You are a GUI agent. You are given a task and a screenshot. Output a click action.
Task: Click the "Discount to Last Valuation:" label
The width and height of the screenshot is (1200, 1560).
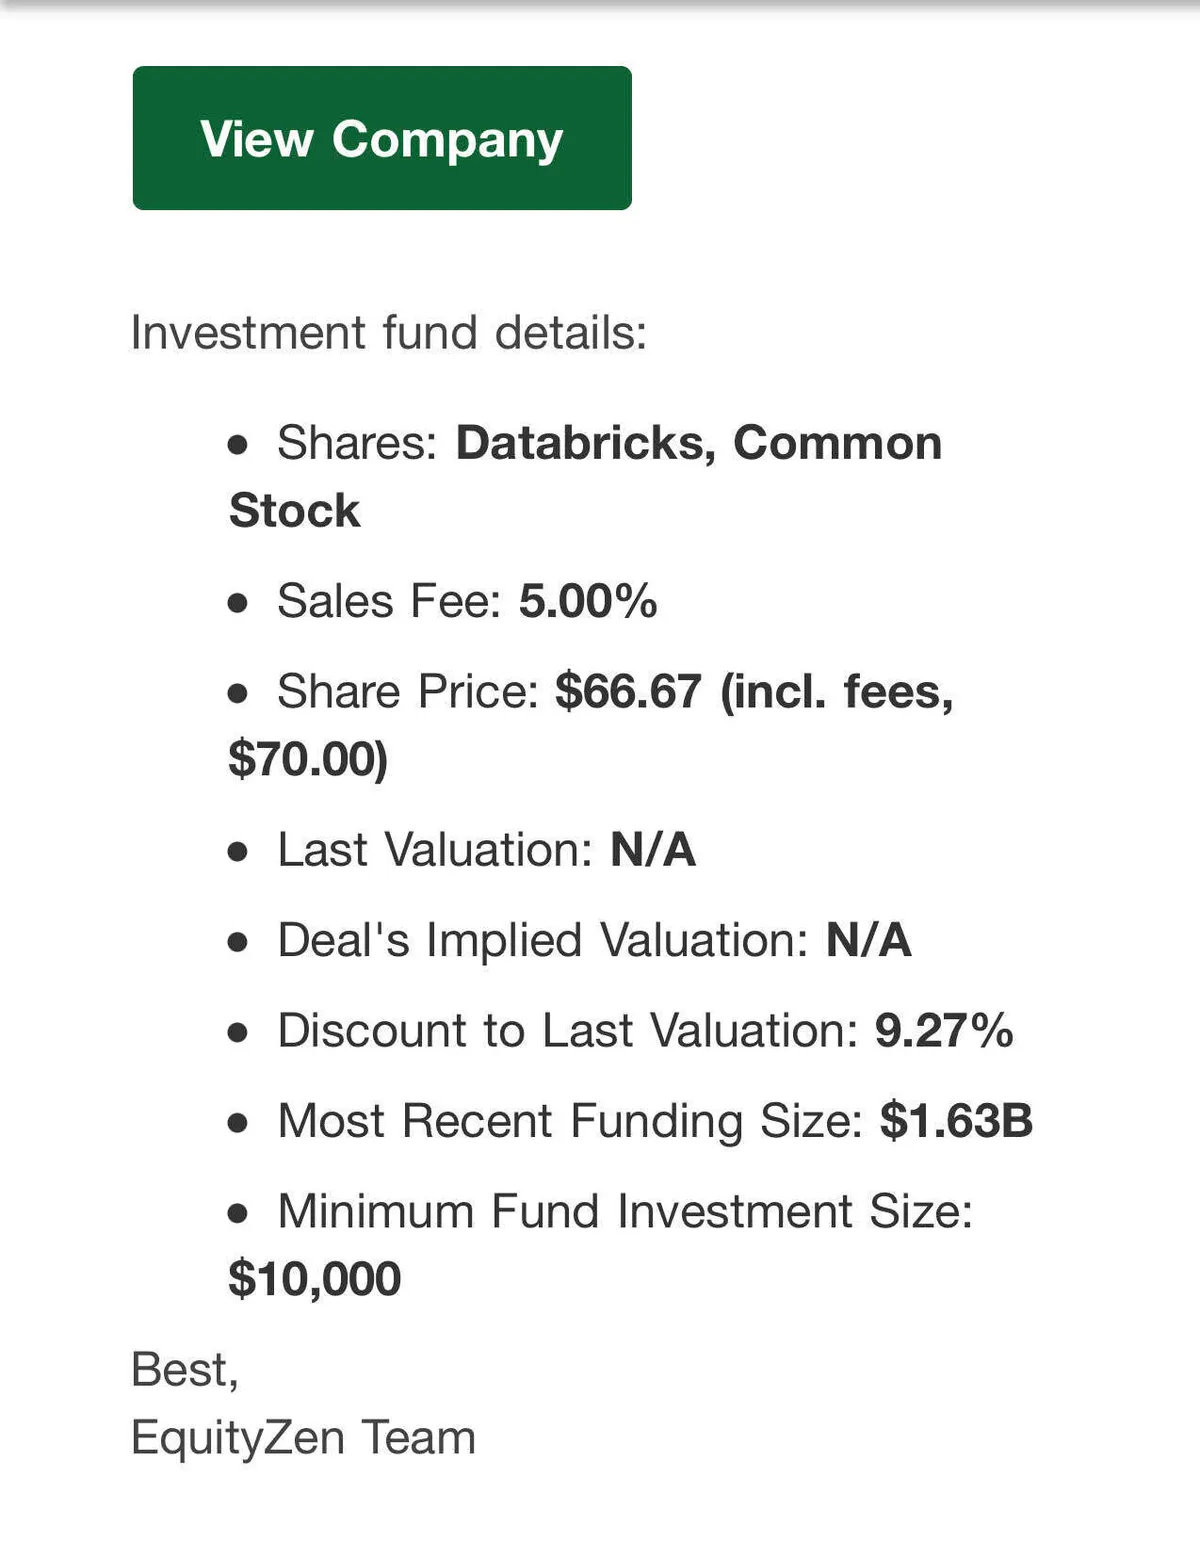tap(567, 1030)
